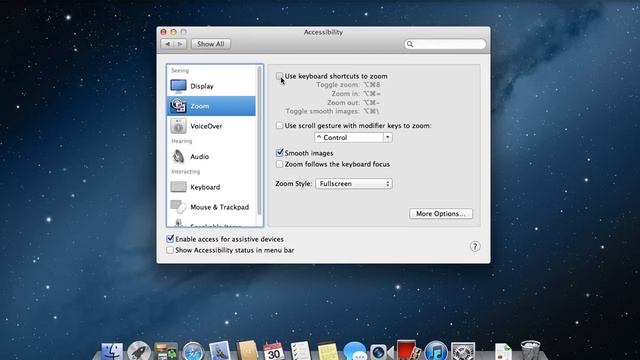640x360 pixels.
Task: Enable scroll gesture with modifier keys checkbox
Action: [x=280, y=126]
